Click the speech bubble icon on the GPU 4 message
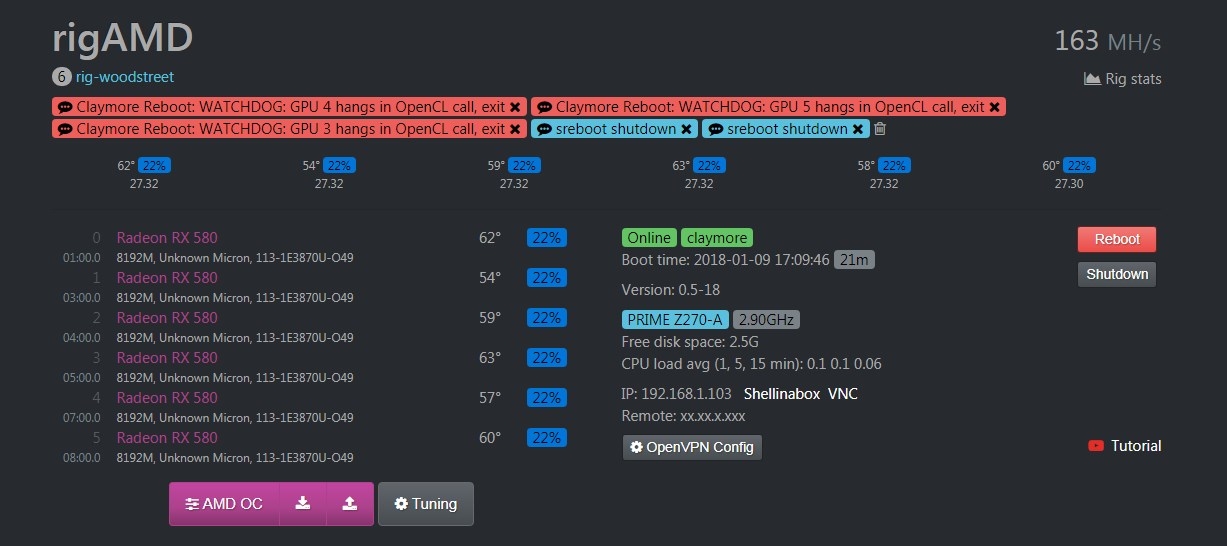 pos(65,107)
